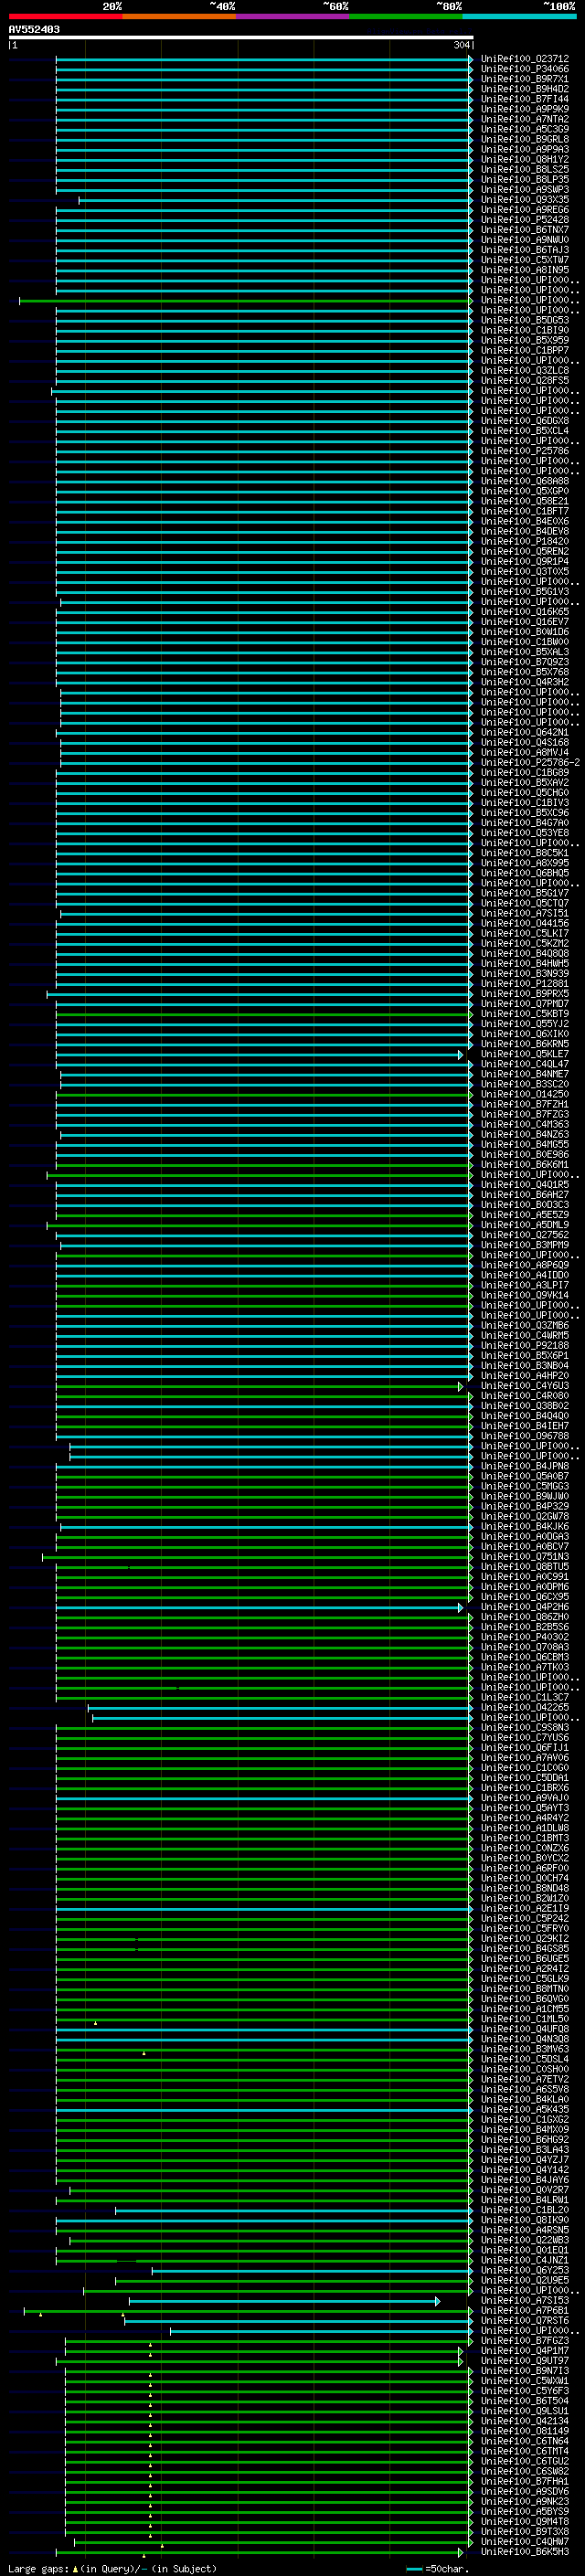Select label UniRef100_O96788
Screen dimensions: 585x2576
[x=525, y=1436]
